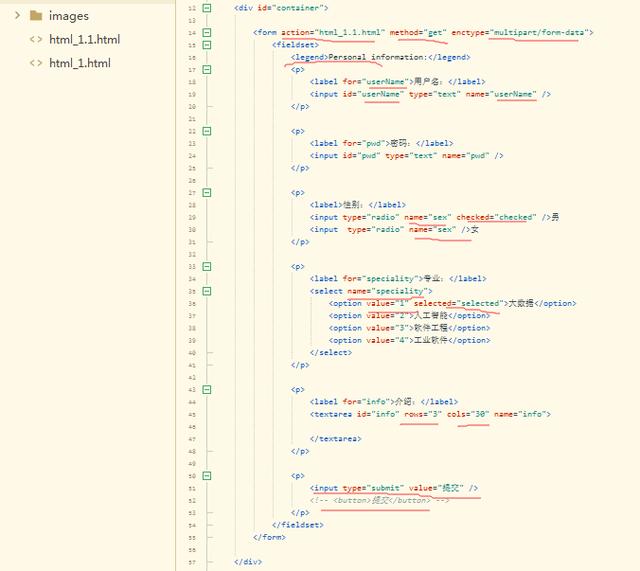This screenshot has height=571, width=640.
Task: Click the second radio input line without checked
Action: [394, 229]
